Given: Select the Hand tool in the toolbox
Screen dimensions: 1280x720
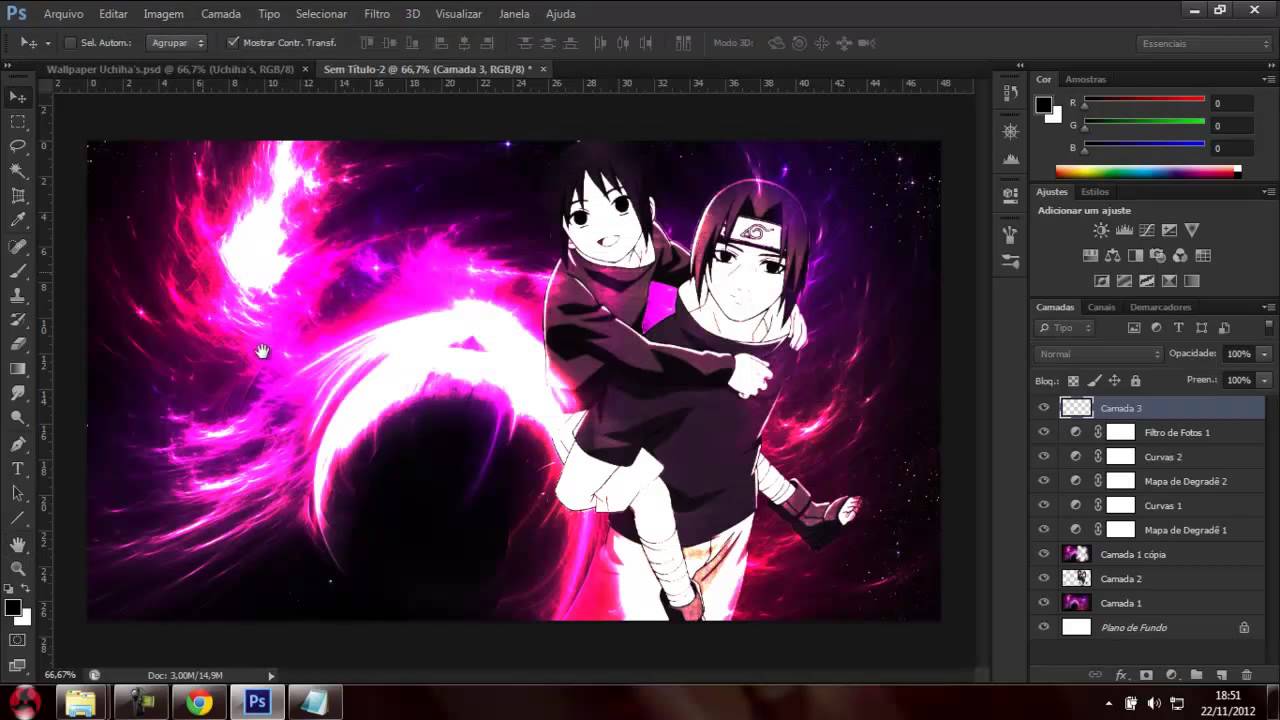Looking at the screenshot, I should (x=18, y=545).
